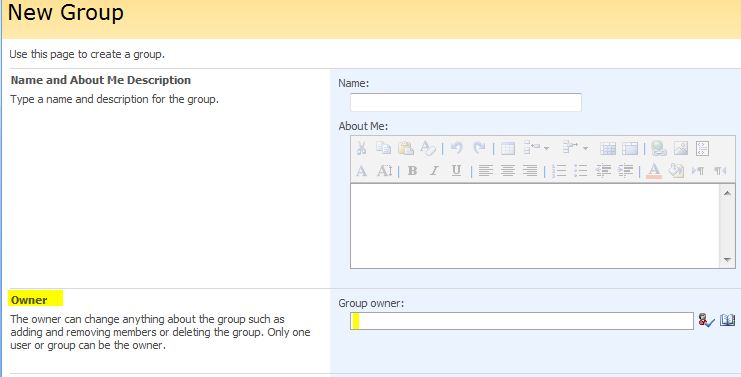Click the Paste clipboard icon

tap(405, 148)
